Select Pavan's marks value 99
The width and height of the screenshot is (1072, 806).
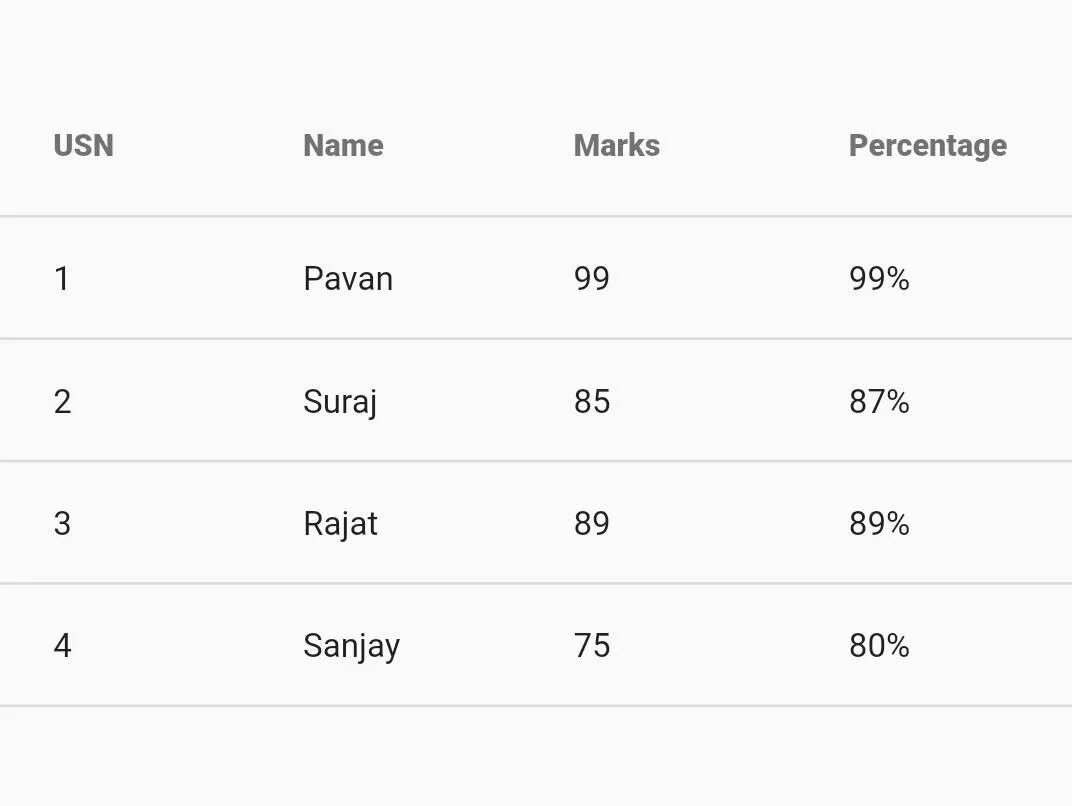click(x=591, y=279)
